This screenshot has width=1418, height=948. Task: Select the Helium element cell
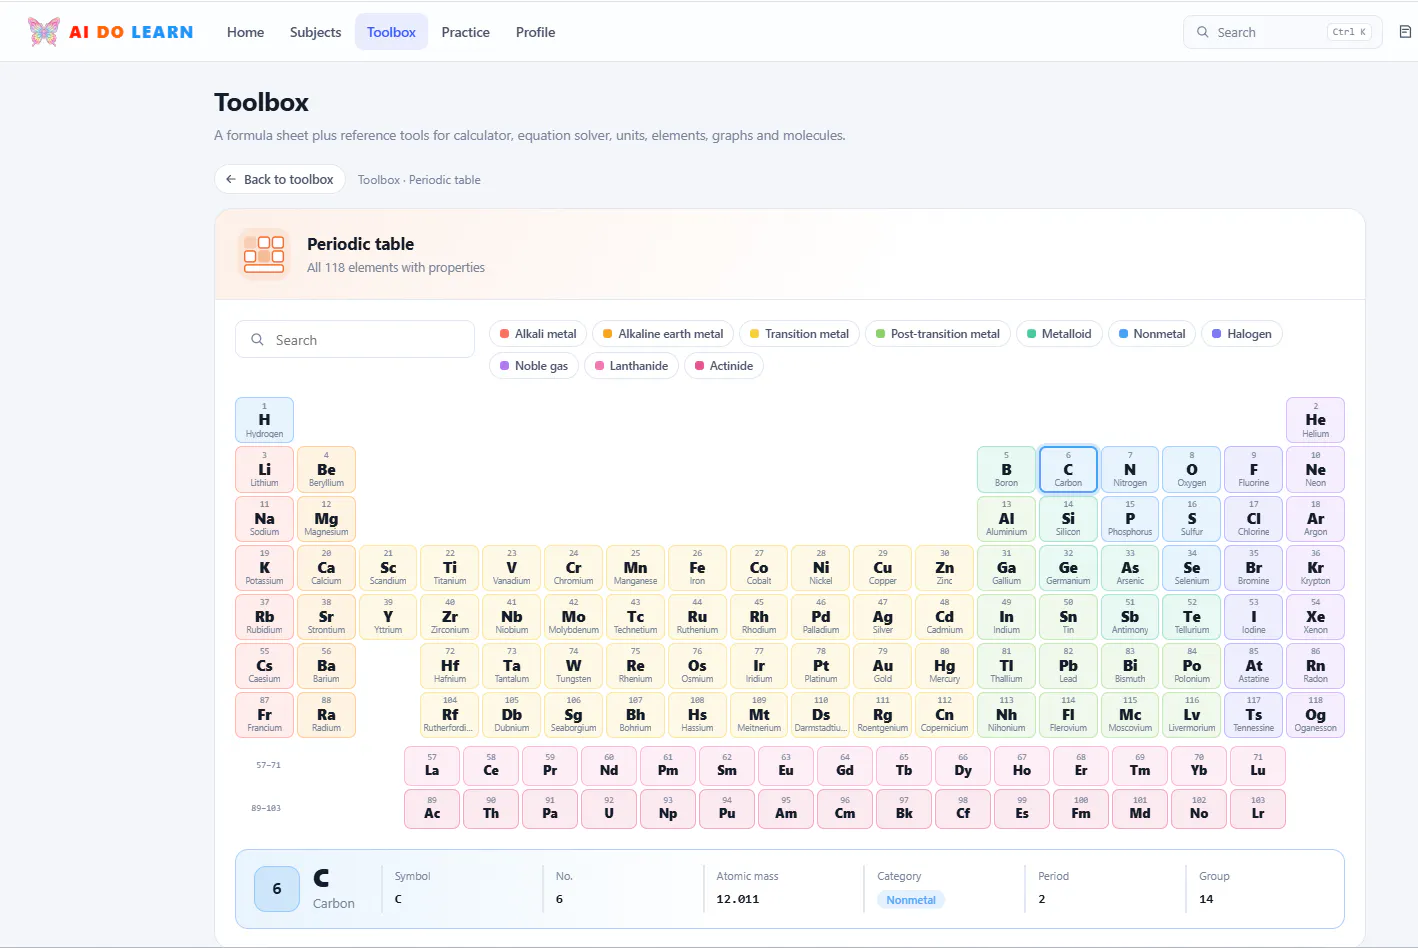point(1315,420)
